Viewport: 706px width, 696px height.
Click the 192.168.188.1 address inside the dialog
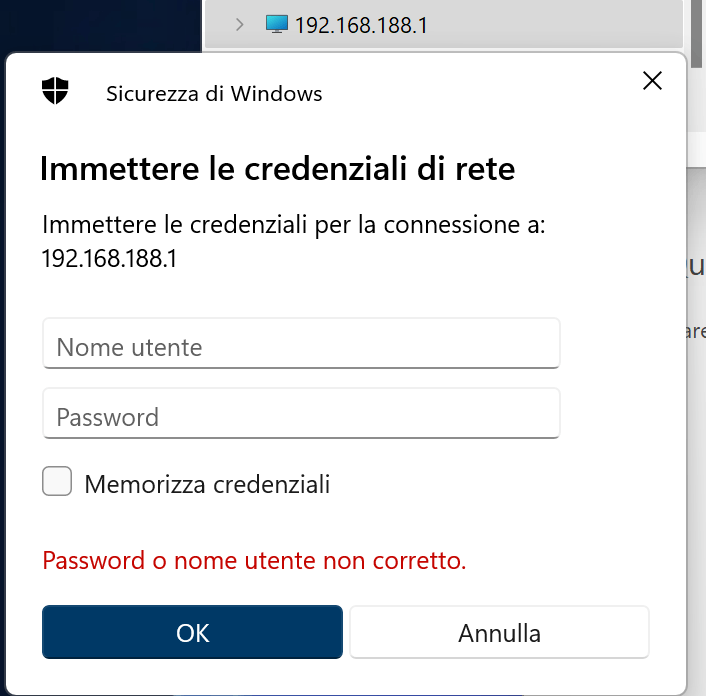tap(108, 258)
